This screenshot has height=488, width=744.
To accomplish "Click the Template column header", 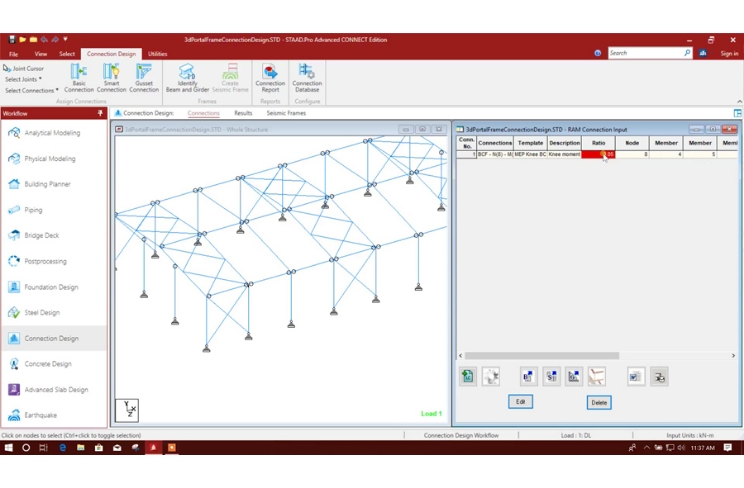I will click(x=530, y=143).
